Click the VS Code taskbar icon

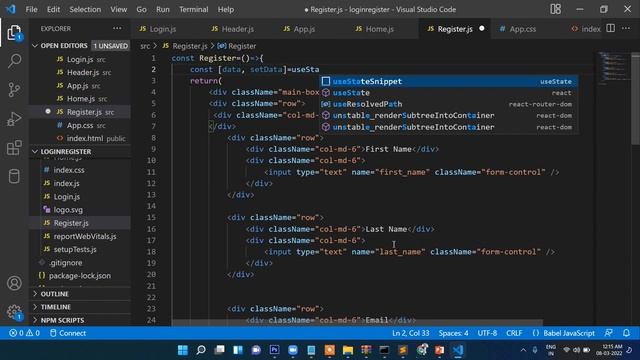click(458, 350)
